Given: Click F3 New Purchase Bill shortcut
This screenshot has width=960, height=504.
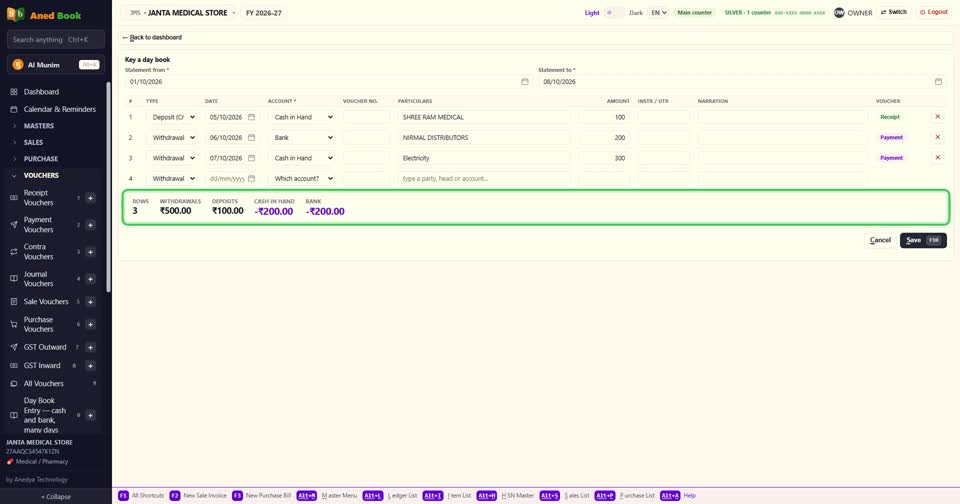Looking at the screenshot, I should point(261,495).
